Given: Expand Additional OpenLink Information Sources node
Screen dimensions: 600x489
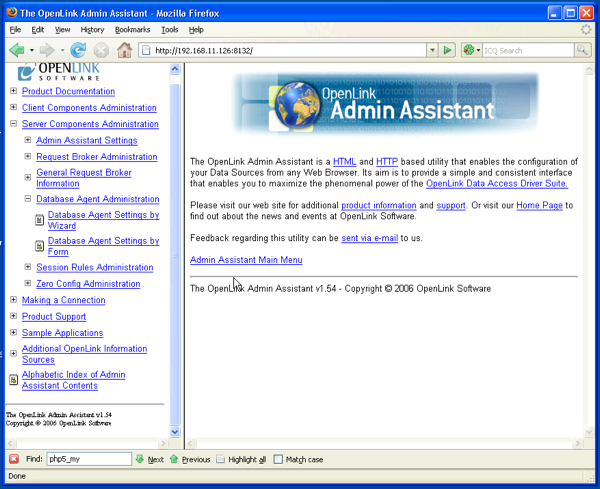Looking at the screenshot, I should [13, 354].
